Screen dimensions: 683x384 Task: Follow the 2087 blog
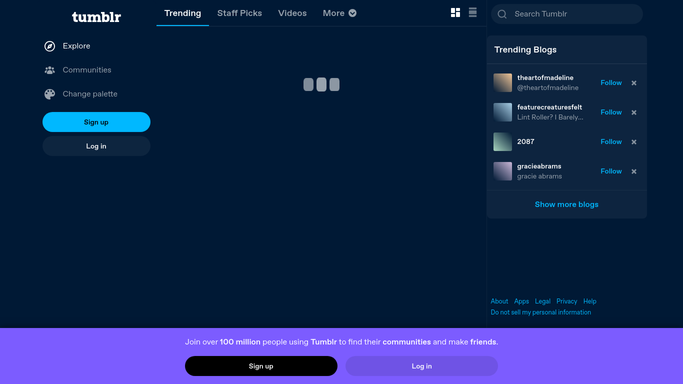(x=611, y=142)
